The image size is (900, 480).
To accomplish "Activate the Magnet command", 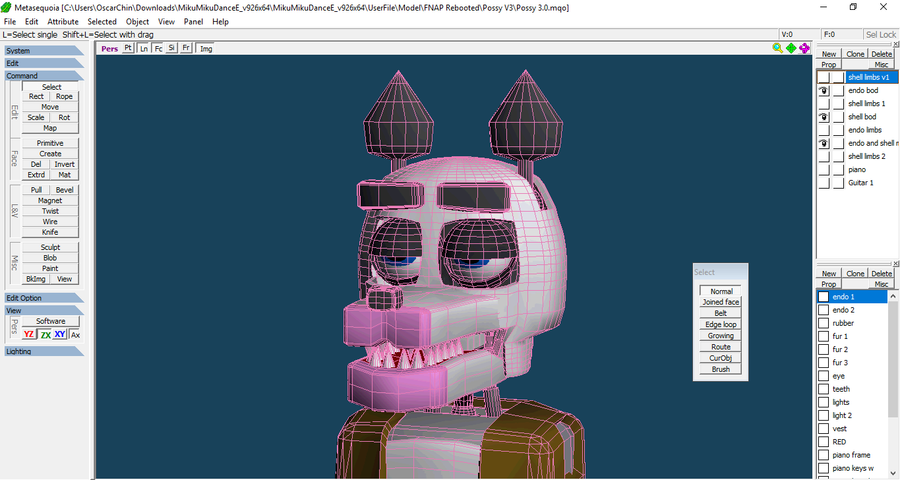I will [50, 200].
